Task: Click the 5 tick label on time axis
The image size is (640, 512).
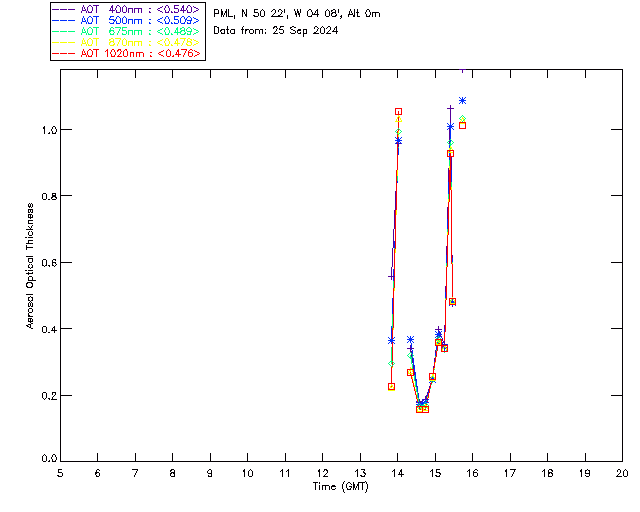Action: 60,473
